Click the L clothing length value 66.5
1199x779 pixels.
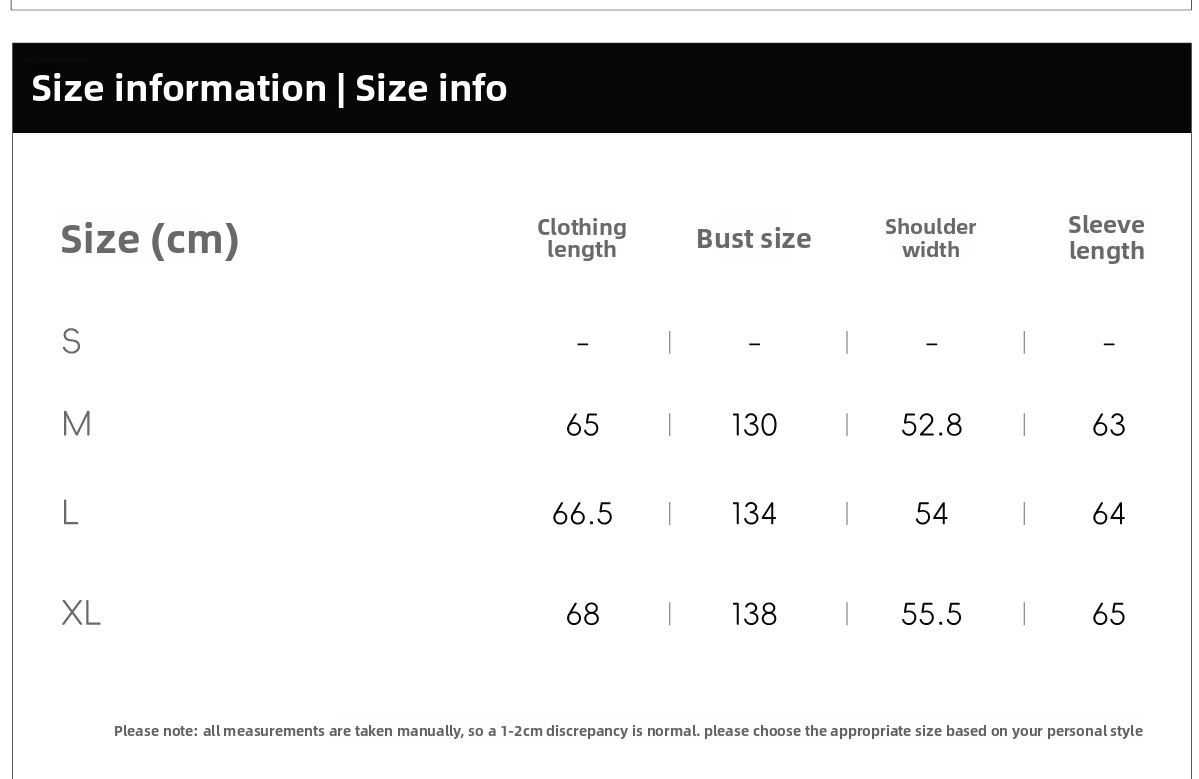pos(582,514)
